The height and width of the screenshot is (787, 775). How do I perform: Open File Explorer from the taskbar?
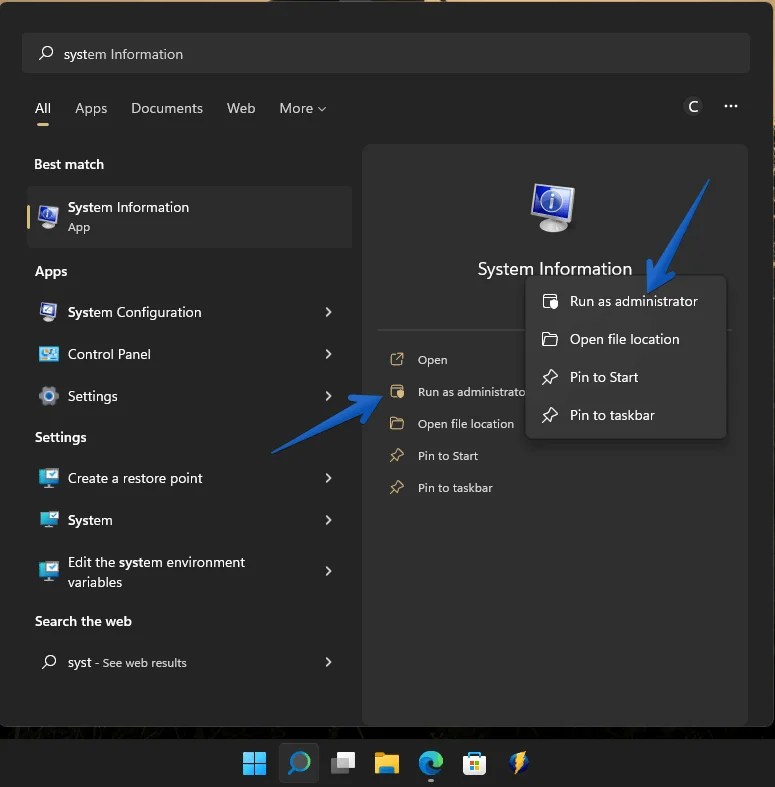click(386, 763)
